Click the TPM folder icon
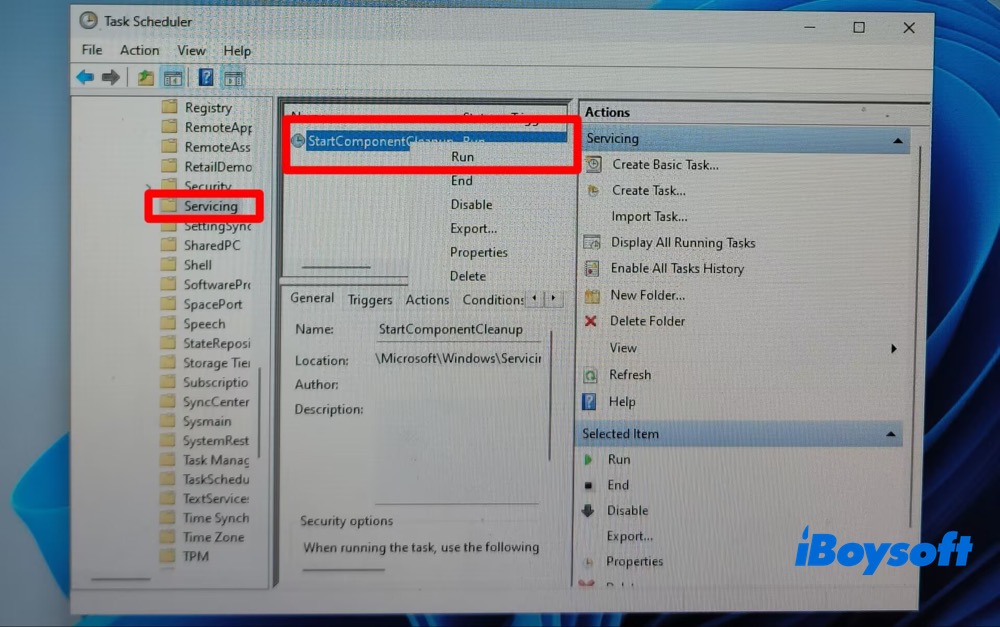This screenshot has width=1000, height=627. point(167,556)
